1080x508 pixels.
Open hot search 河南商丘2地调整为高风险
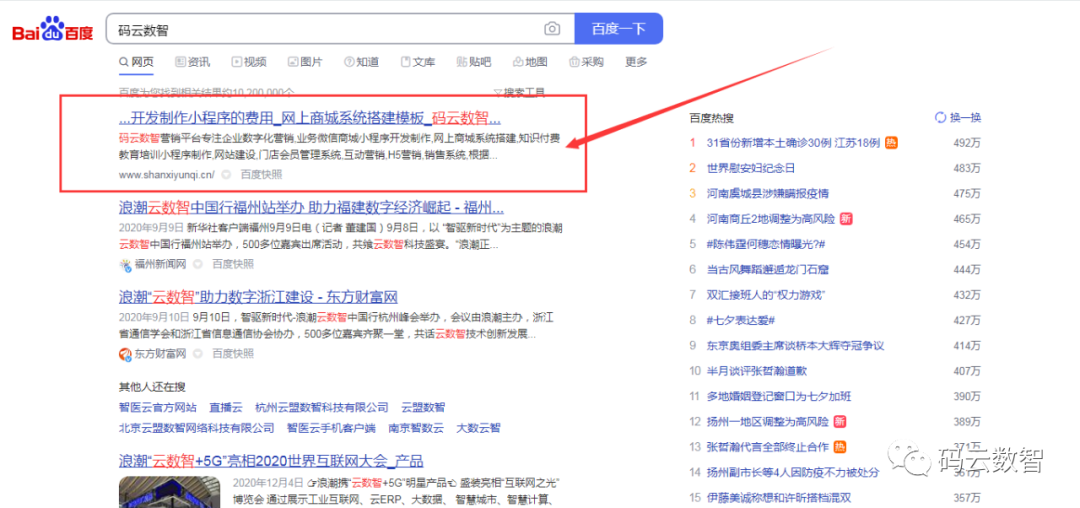(771, 219)
